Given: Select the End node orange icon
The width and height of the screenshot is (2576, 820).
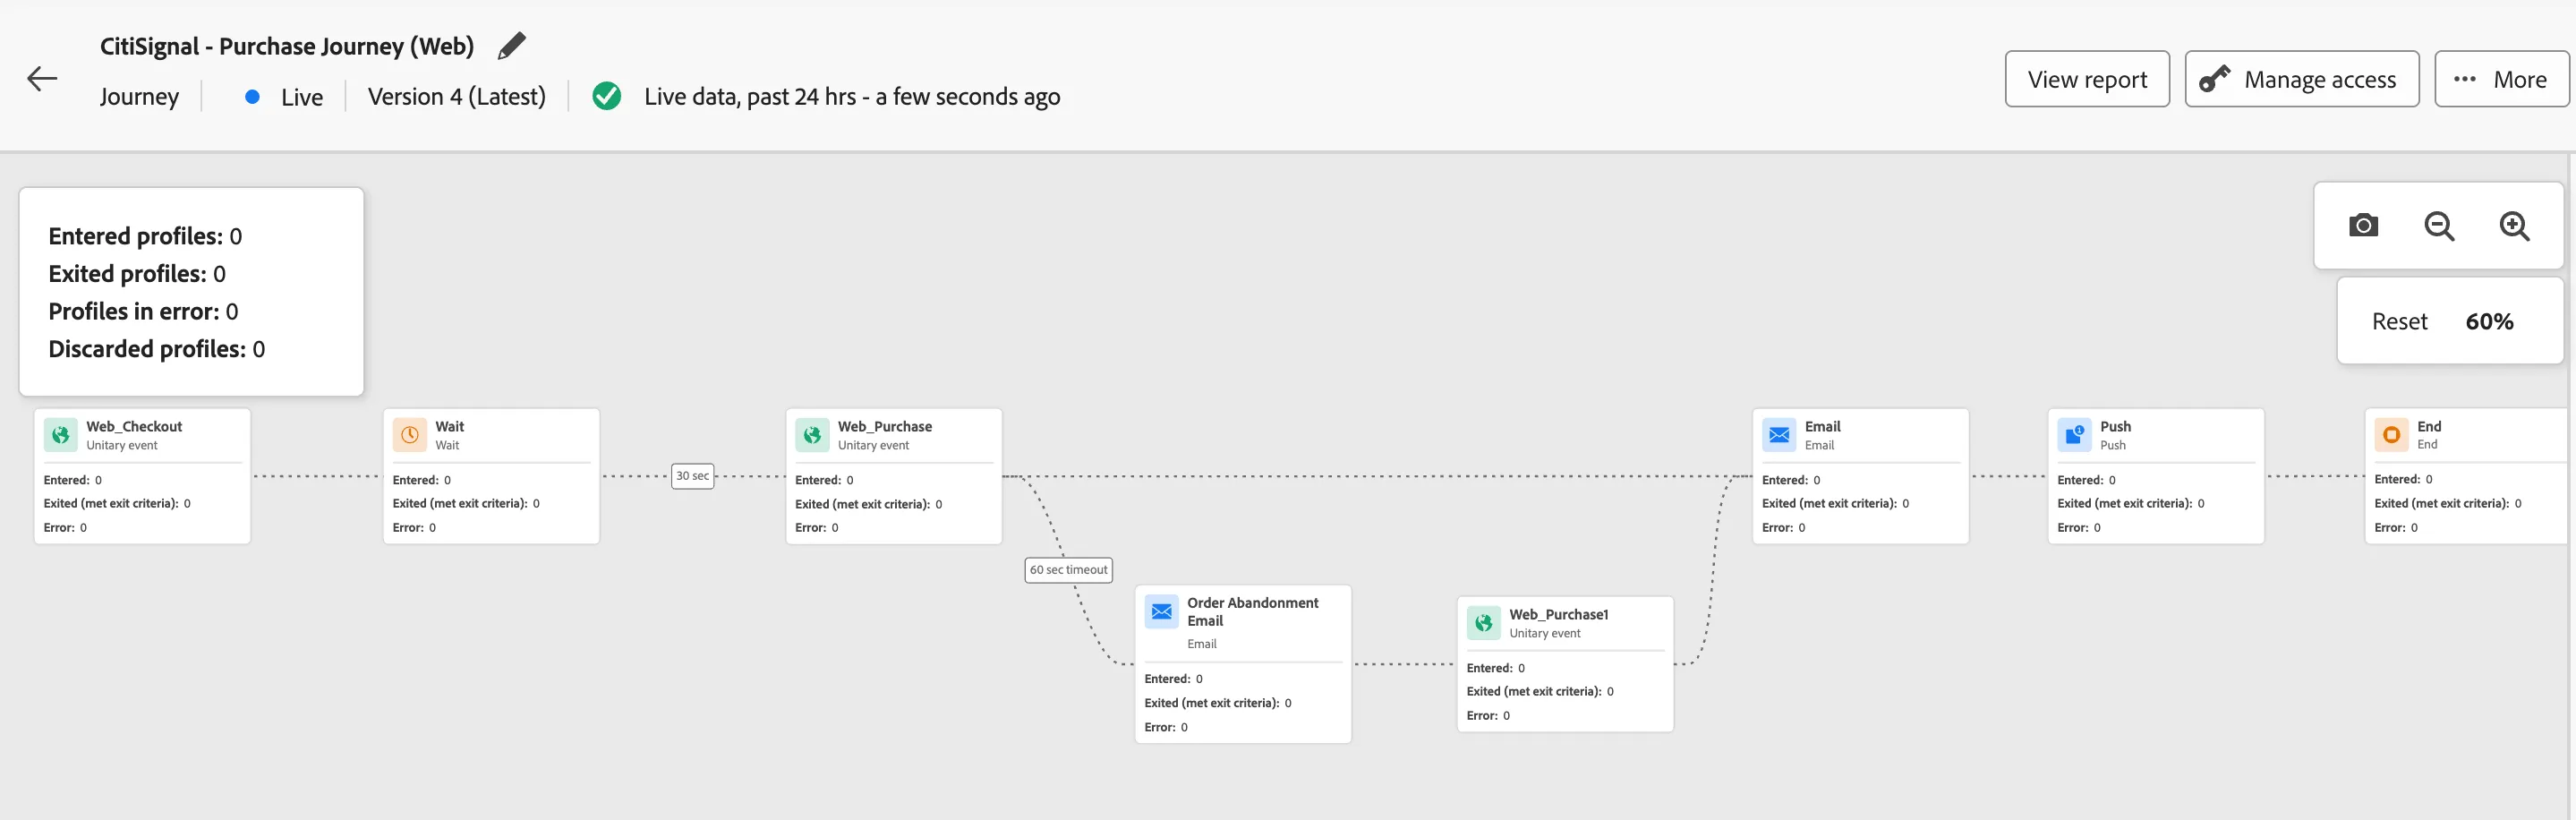Looking at the screenshot, I should coord(2391,435).
